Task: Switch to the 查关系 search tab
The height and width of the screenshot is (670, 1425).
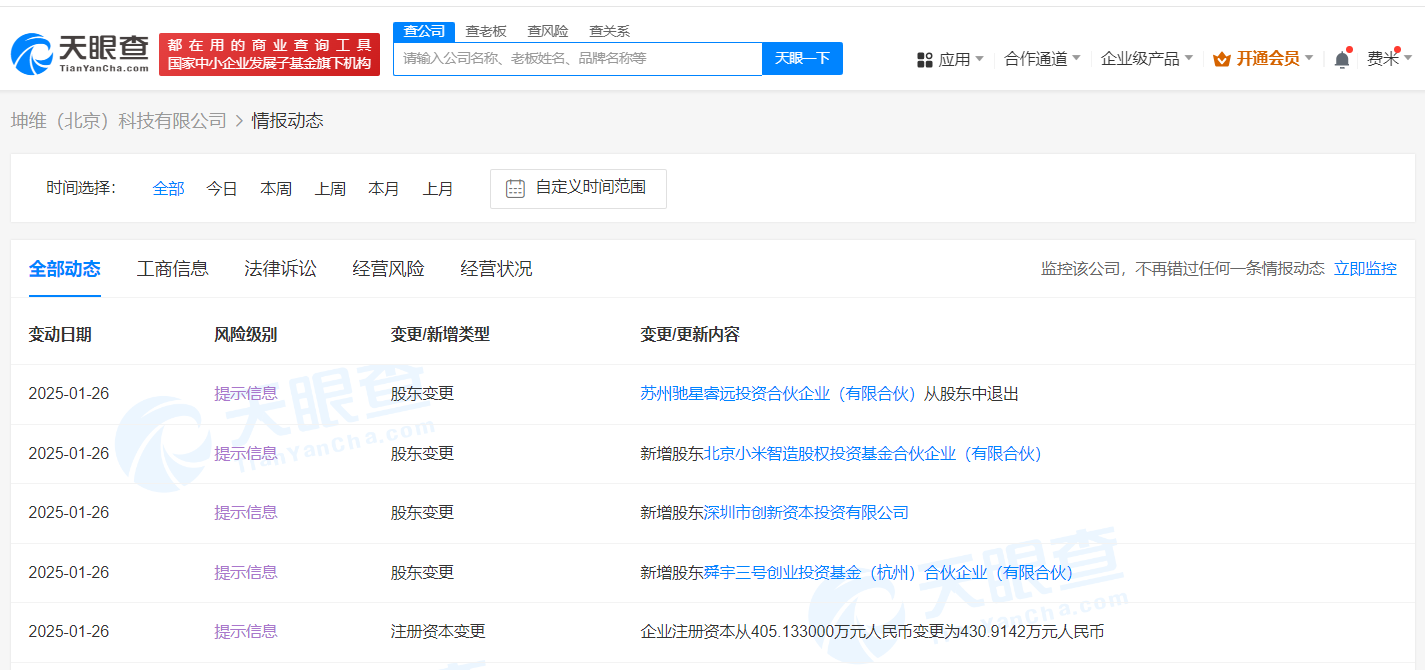Action: [610, 31]
